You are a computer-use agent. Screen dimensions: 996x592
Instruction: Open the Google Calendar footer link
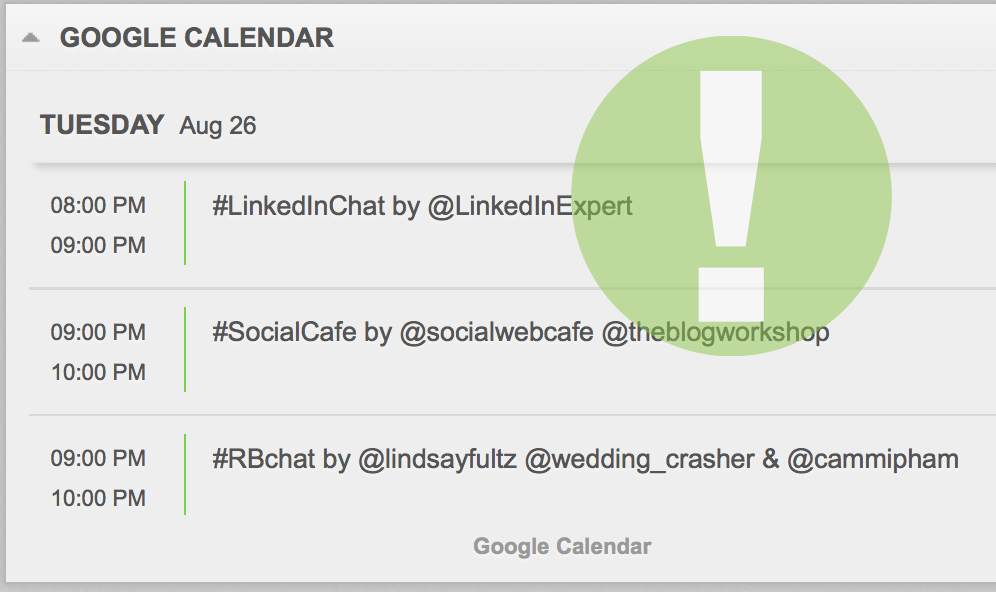pos(562,546)
